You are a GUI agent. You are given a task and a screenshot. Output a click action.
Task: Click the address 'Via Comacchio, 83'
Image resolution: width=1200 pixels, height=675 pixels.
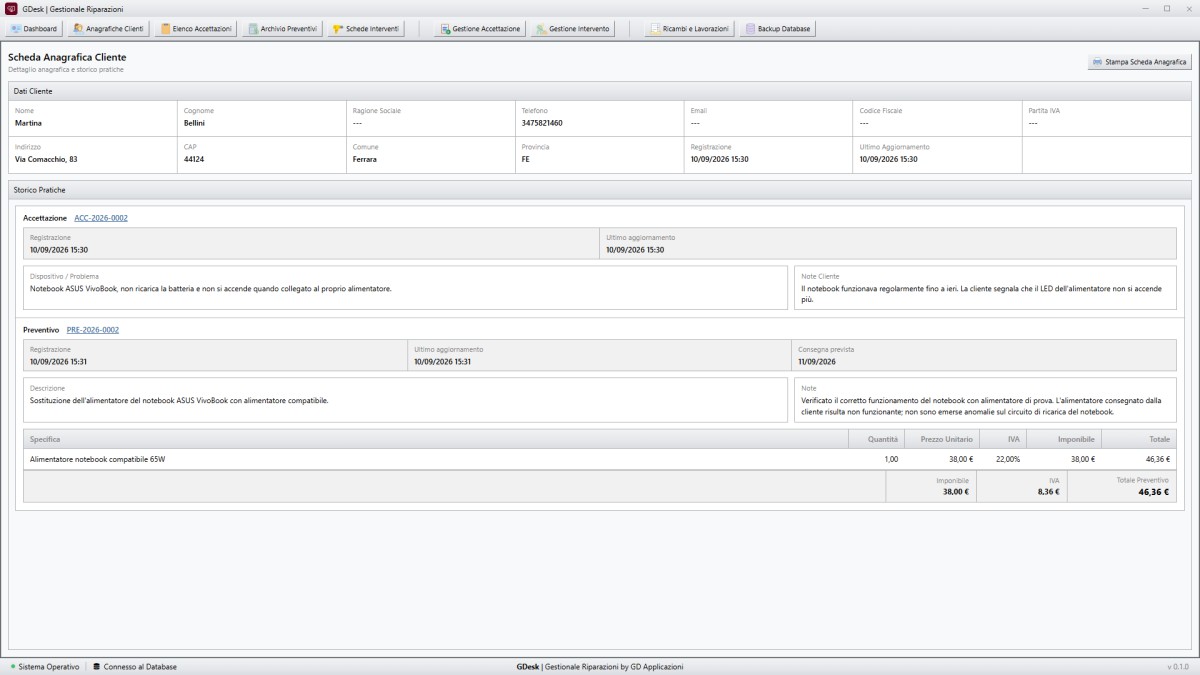pyautogui.click(x=46, y=159)
